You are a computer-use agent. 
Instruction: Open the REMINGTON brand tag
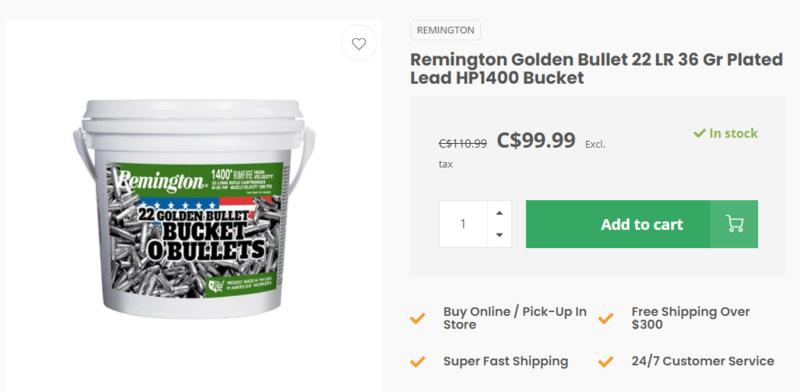(x=445, y=30)
